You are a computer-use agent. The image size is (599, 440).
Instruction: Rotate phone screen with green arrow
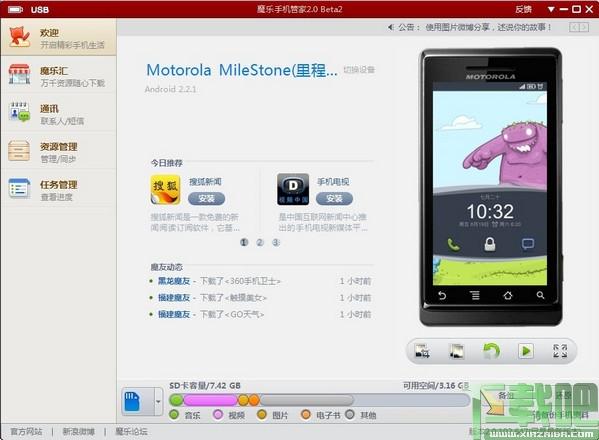[x=491, y=351]
